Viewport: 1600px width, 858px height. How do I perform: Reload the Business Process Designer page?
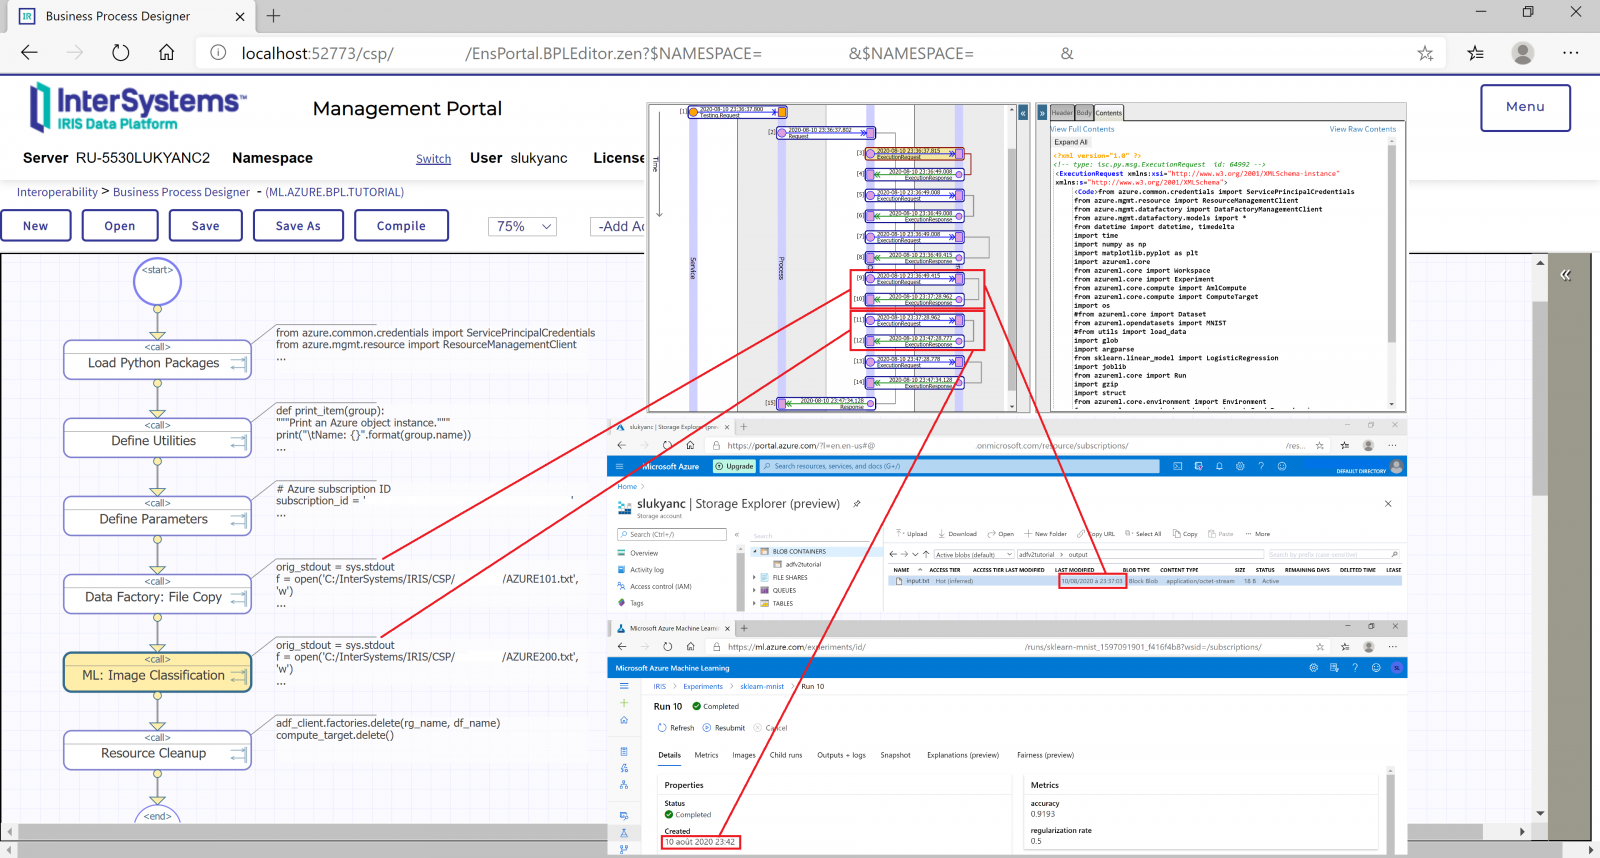[x=121, y=53]
